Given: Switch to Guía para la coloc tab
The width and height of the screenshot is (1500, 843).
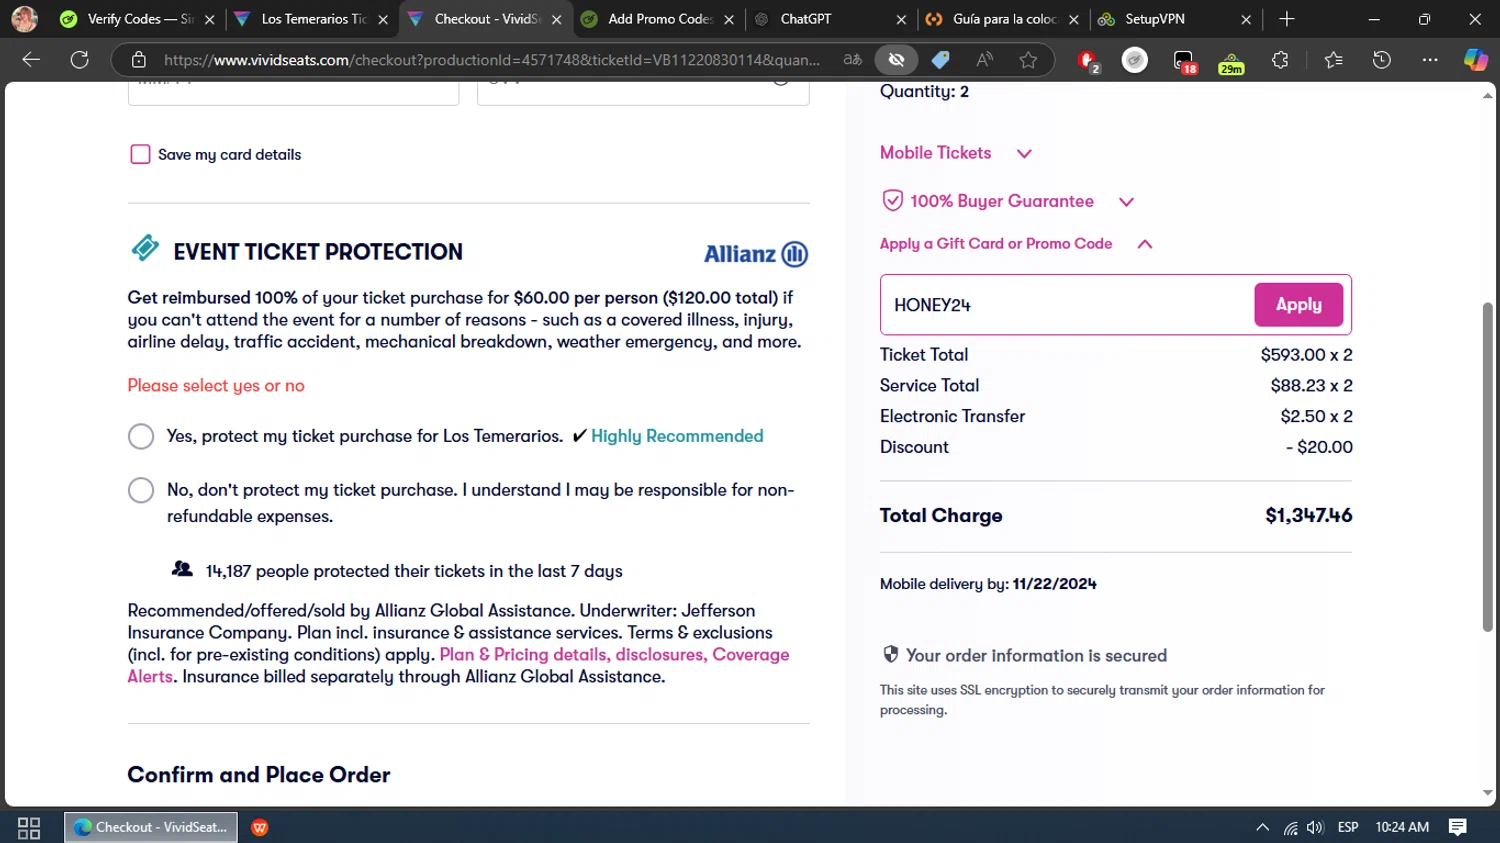Looking at the screenshot, I should pos(1003,19).
